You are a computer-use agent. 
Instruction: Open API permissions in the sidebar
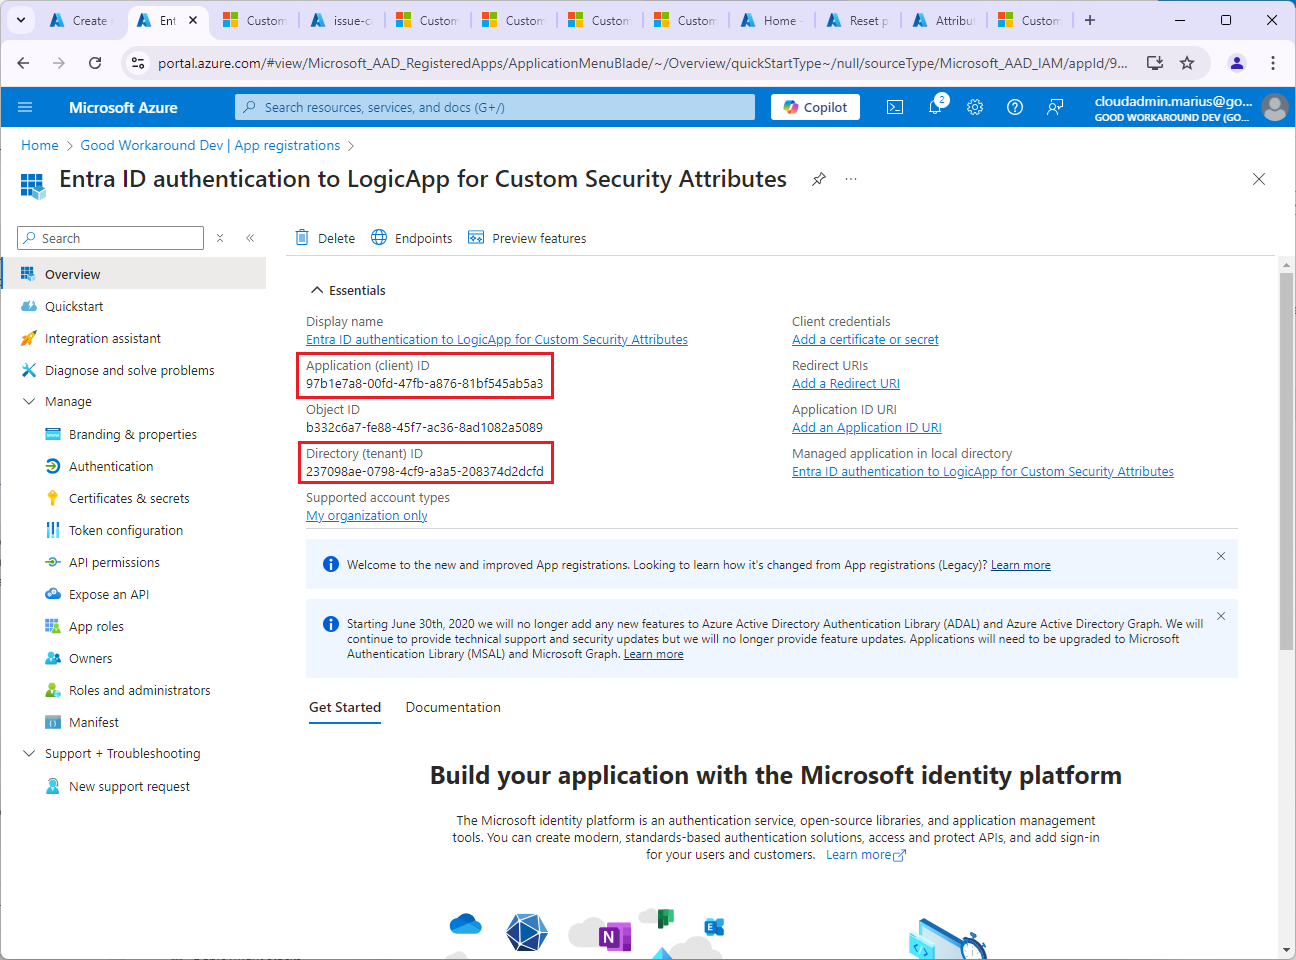coord(114,562)
